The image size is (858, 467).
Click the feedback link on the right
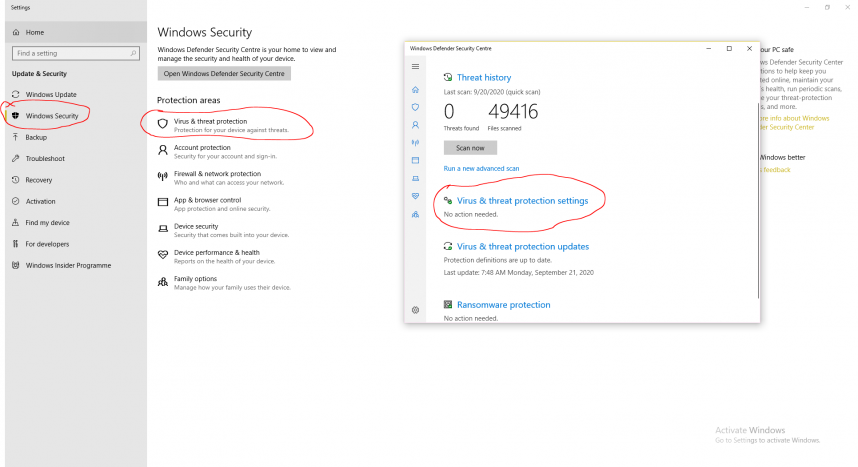[776, 170]
